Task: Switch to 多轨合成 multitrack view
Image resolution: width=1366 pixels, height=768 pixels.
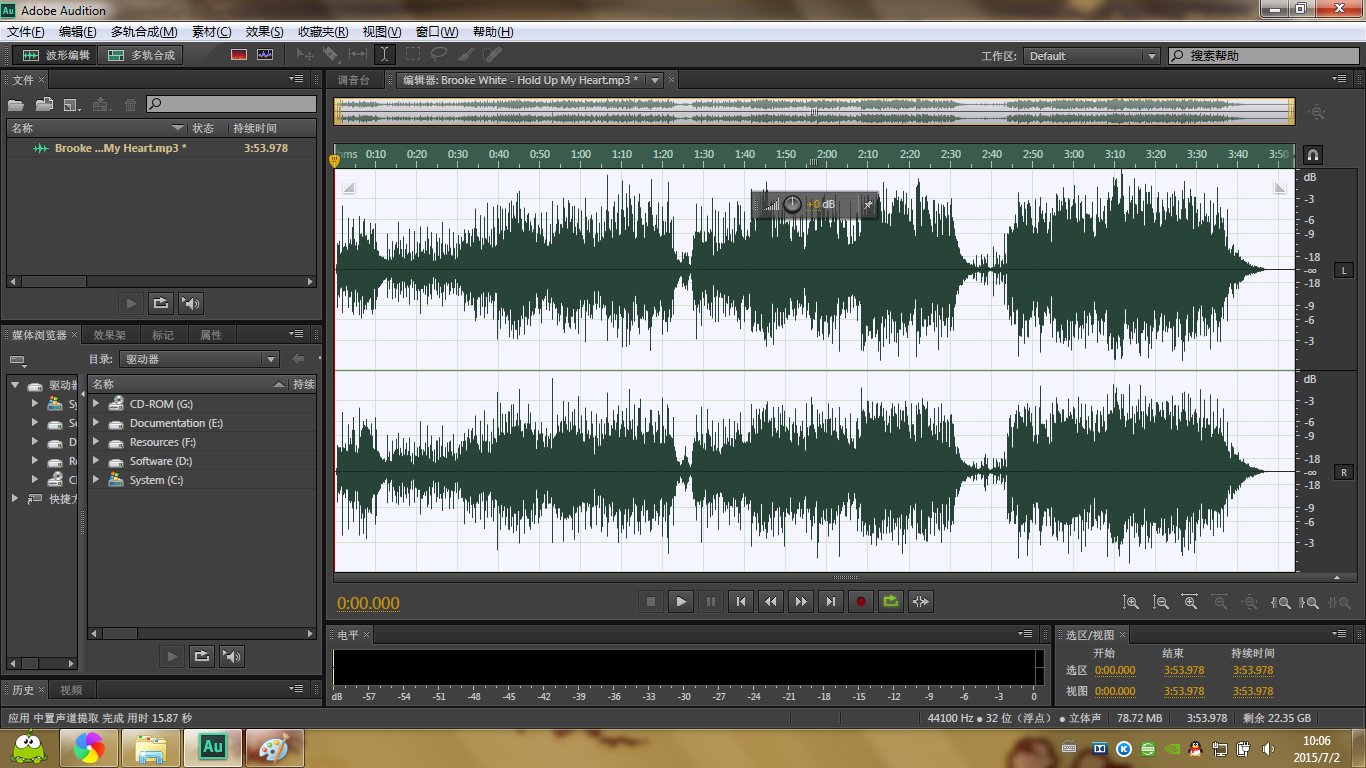Action: tap(142, 55)
